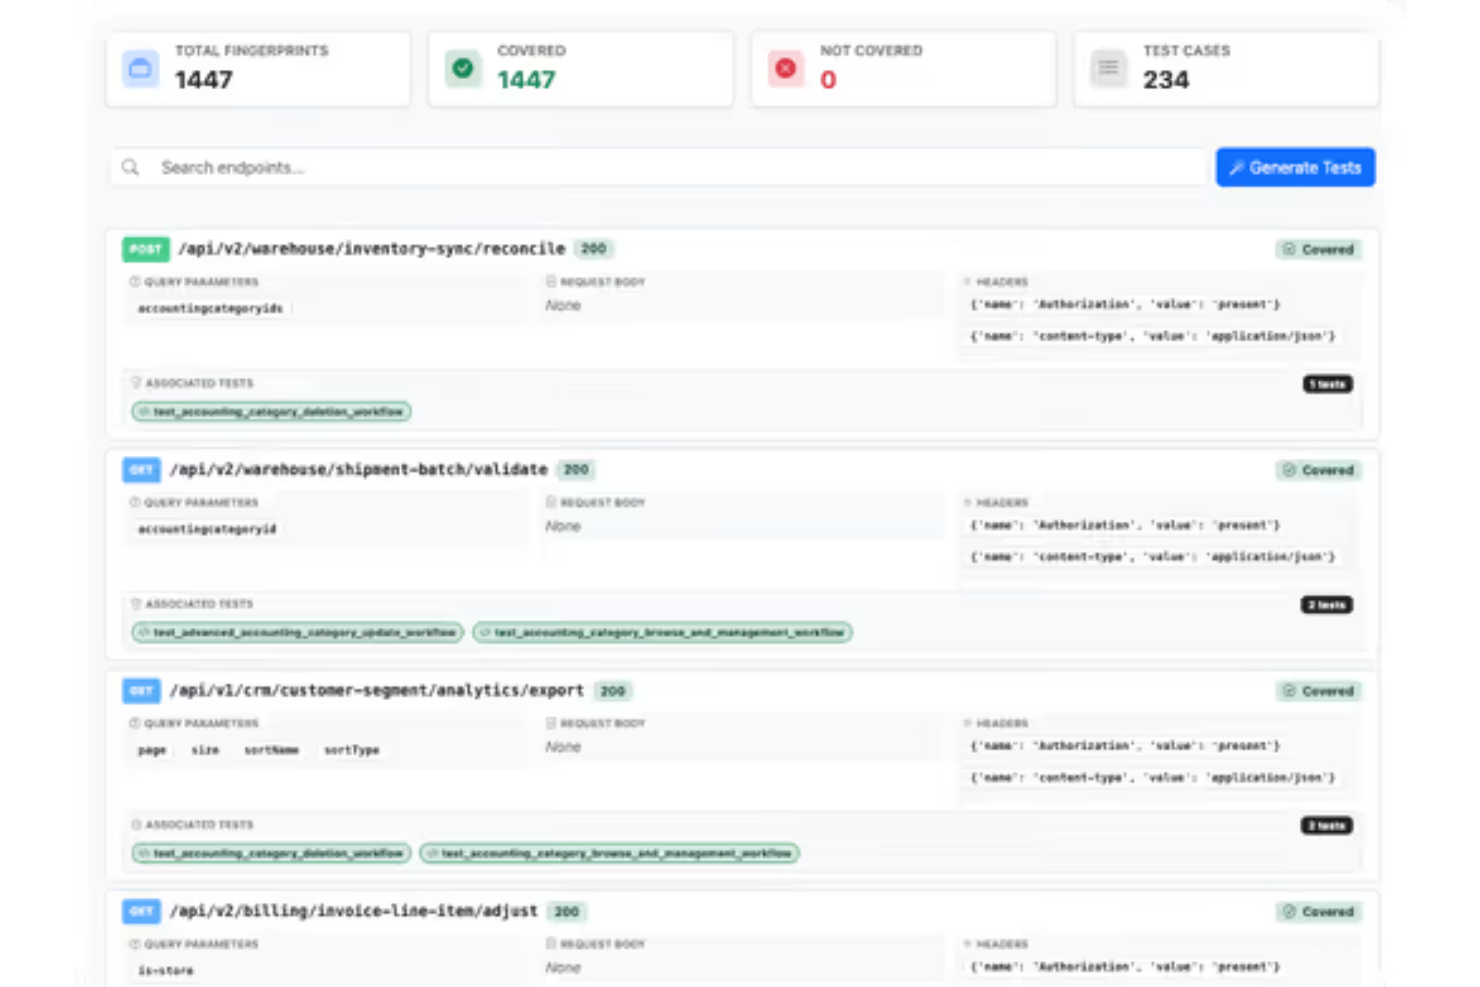Viewport: 1480px width, 987px height.
Task: Click the Associated Tests icon on reconcile card
Action: pyautogui.click(x=135, y=383)
